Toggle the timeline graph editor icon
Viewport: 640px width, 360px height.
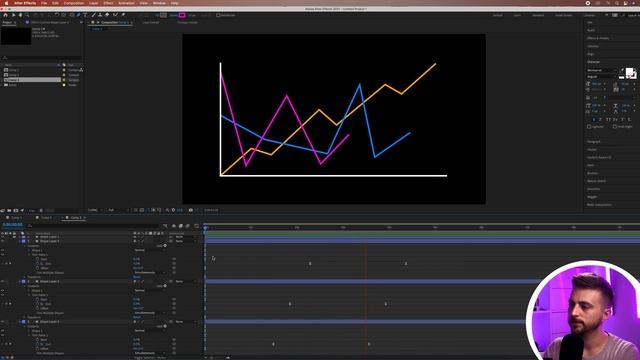(x=196, y=226)
